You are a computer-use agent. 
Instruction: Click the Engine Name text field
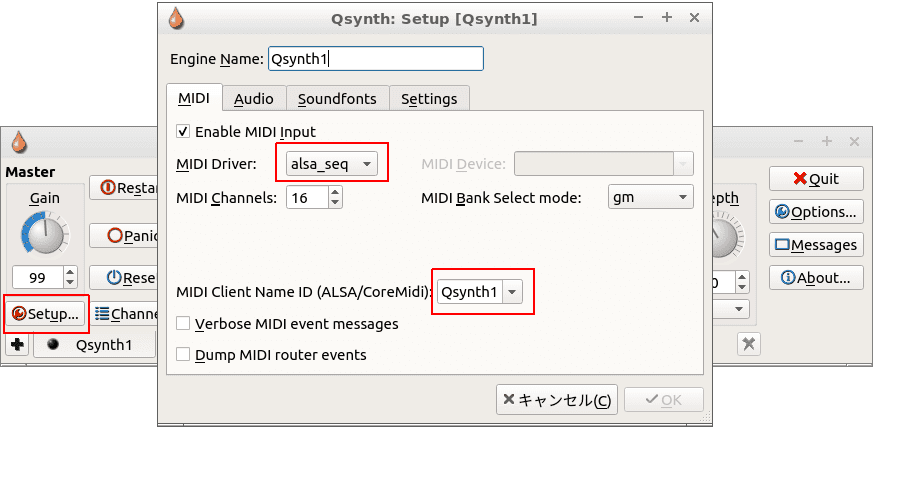[375, 59]
